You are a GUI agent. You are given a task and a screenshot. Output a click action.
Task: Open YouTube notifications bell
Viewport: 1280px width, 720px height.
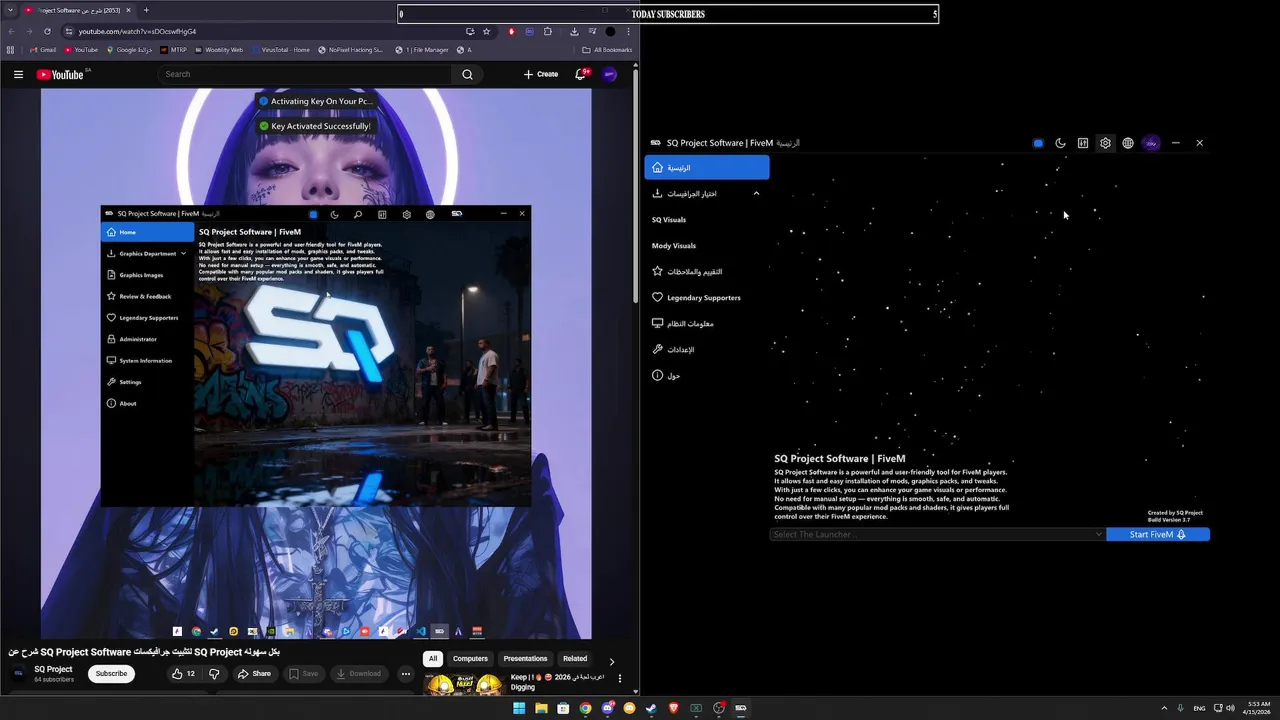point(580,74)
